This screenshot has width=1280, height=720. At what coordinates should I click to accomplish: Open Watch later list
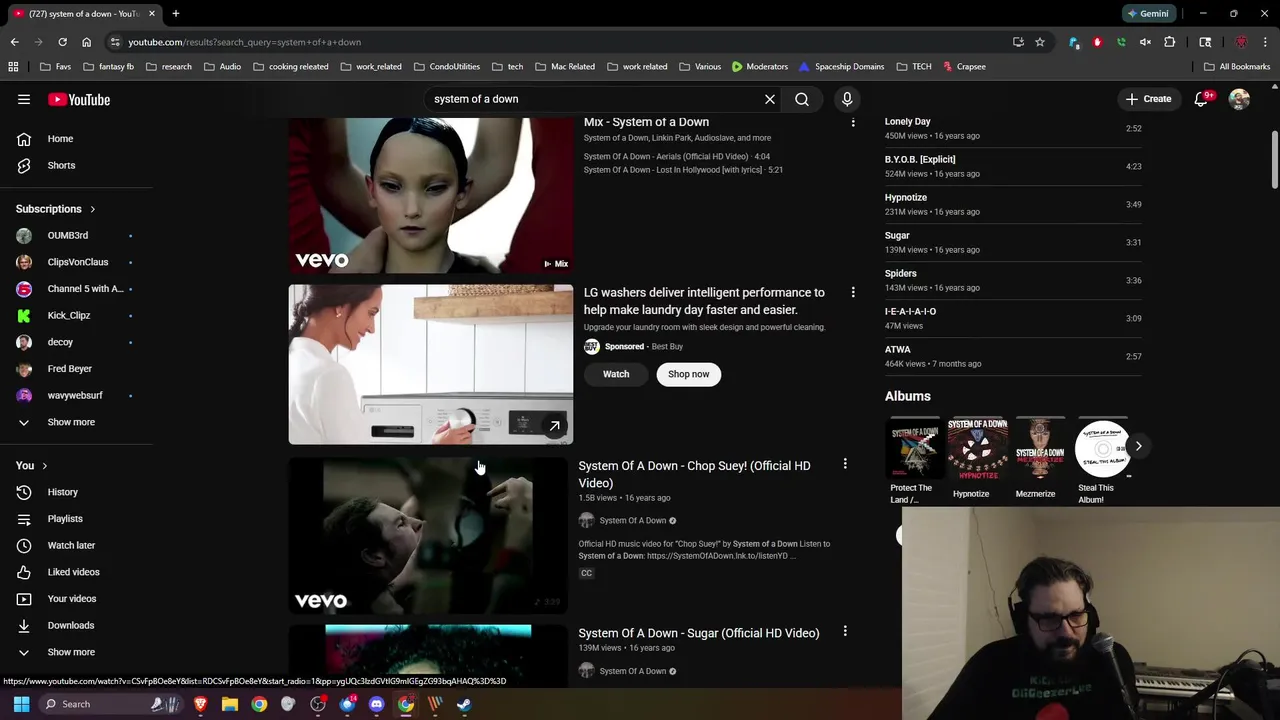coord(71,545)
